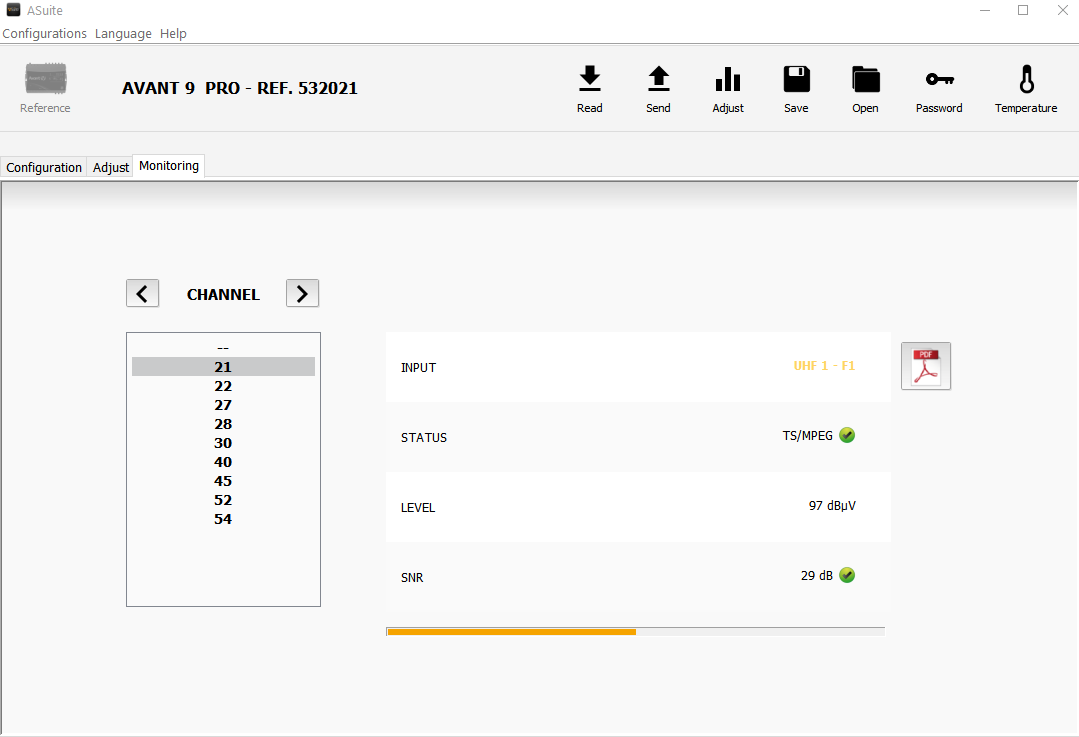This screenshot has width=1079, height=737.
Task: Select channel 52 in the list
Action: [x=223, y=500]
